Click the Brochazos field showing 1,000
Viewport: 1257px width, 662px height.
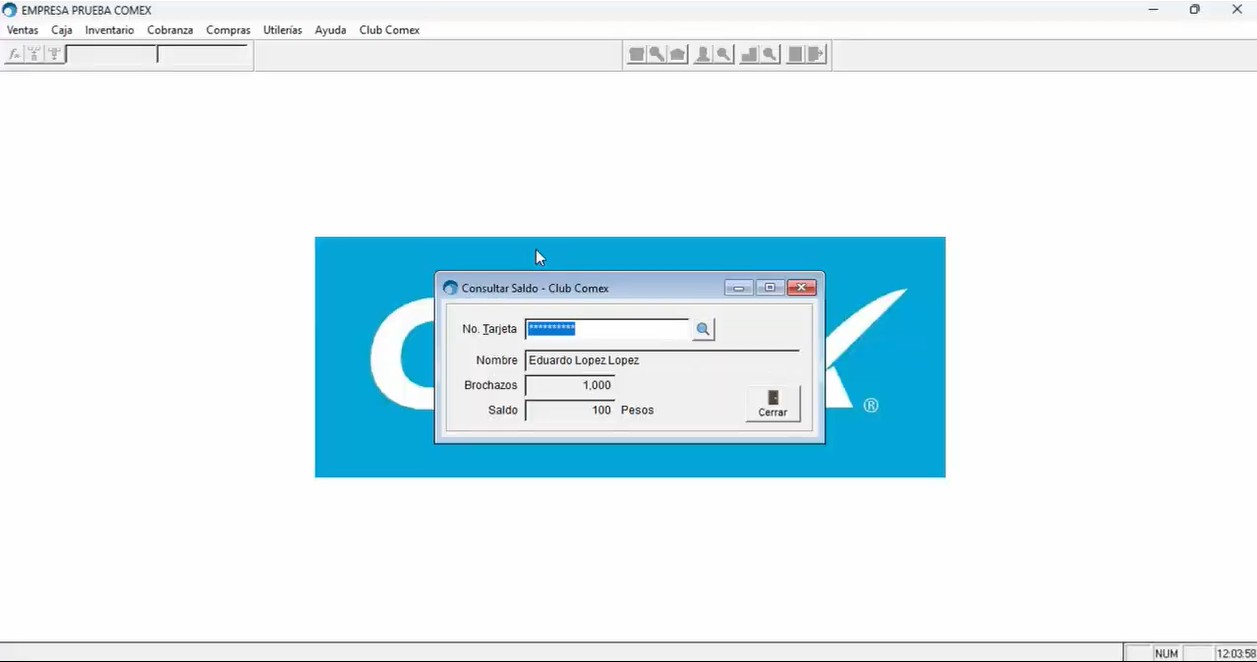[x=570, y=385]
